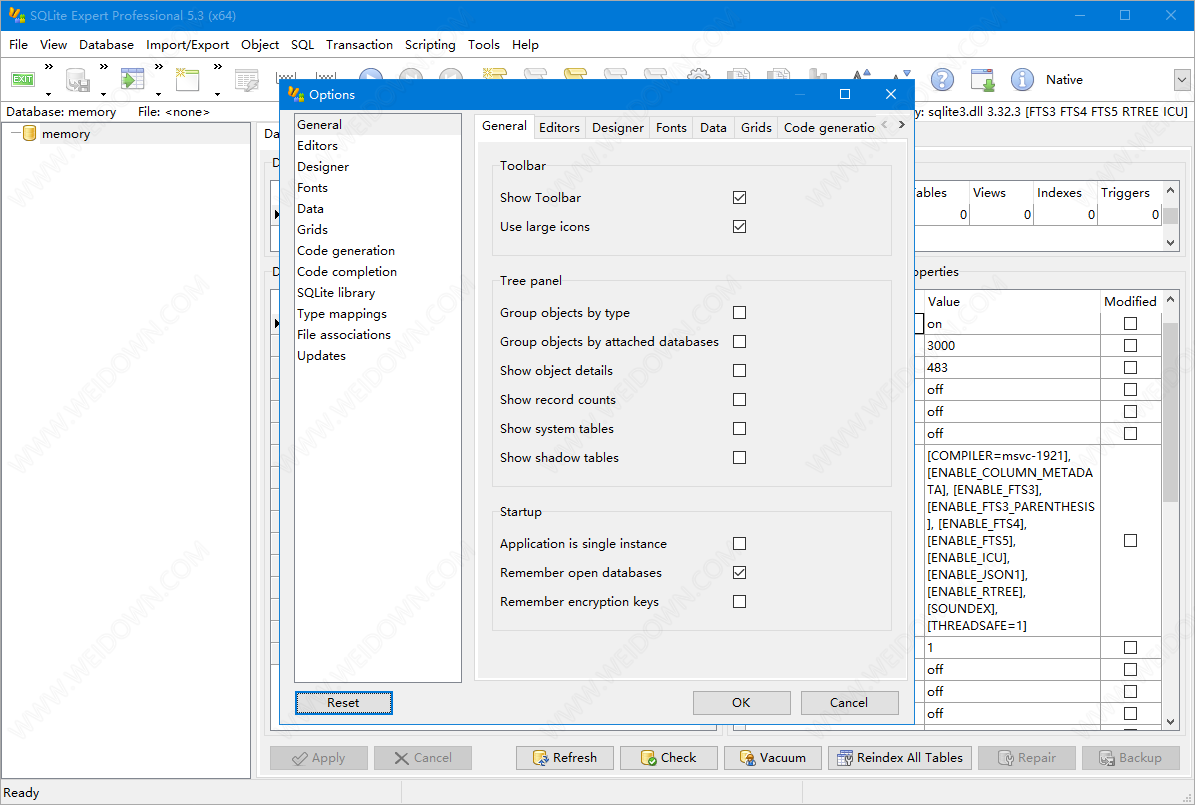Click the disabled Repair button
1195x805 pixels.
click(1027, 758)
